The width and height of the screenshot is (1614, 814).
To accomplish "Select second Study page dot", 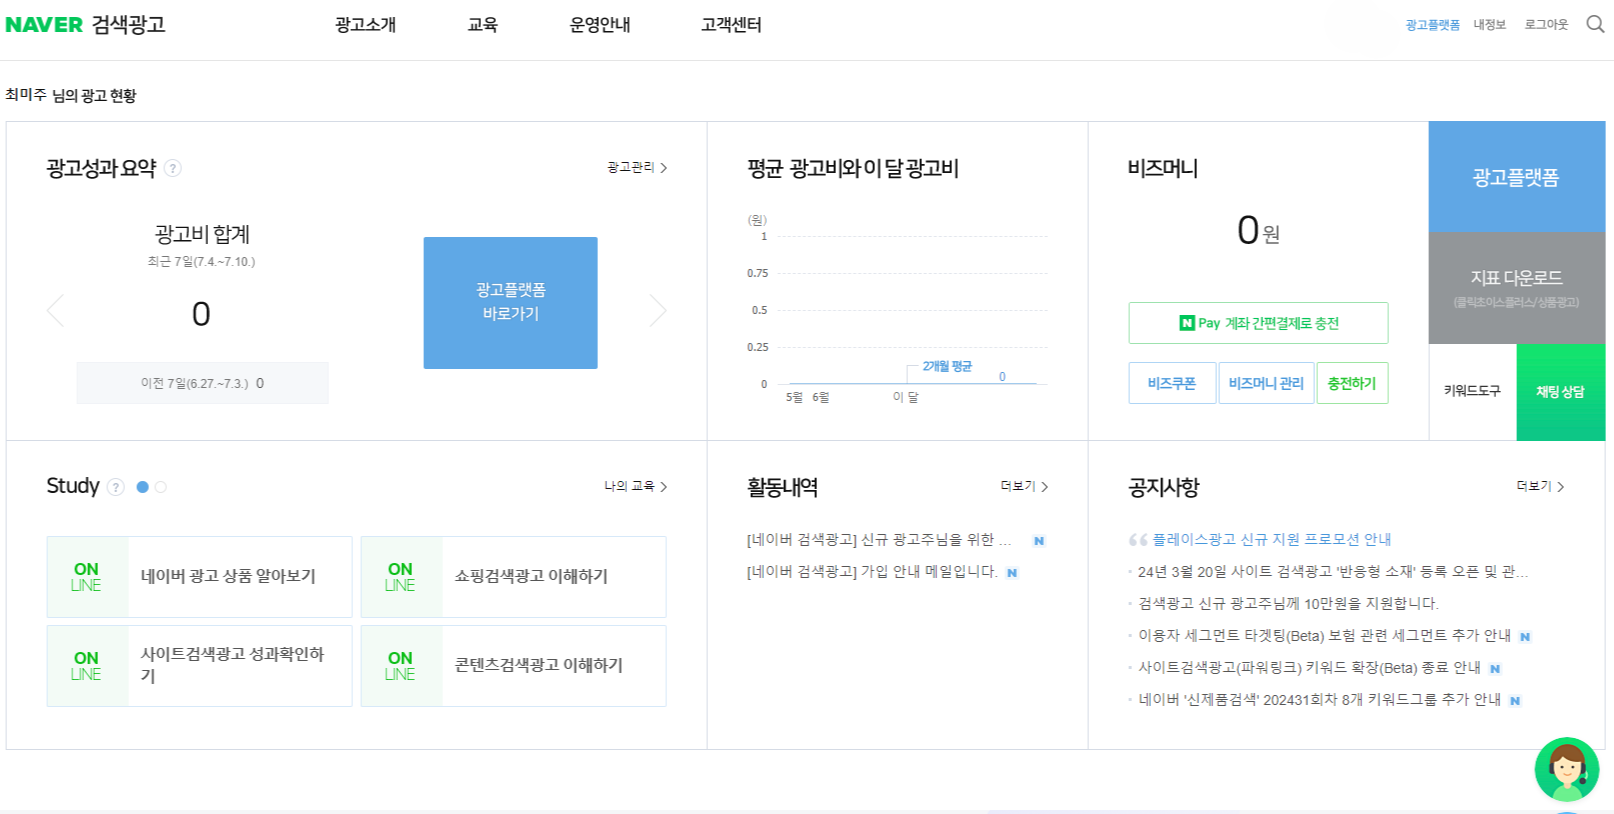I will [160, 487].
